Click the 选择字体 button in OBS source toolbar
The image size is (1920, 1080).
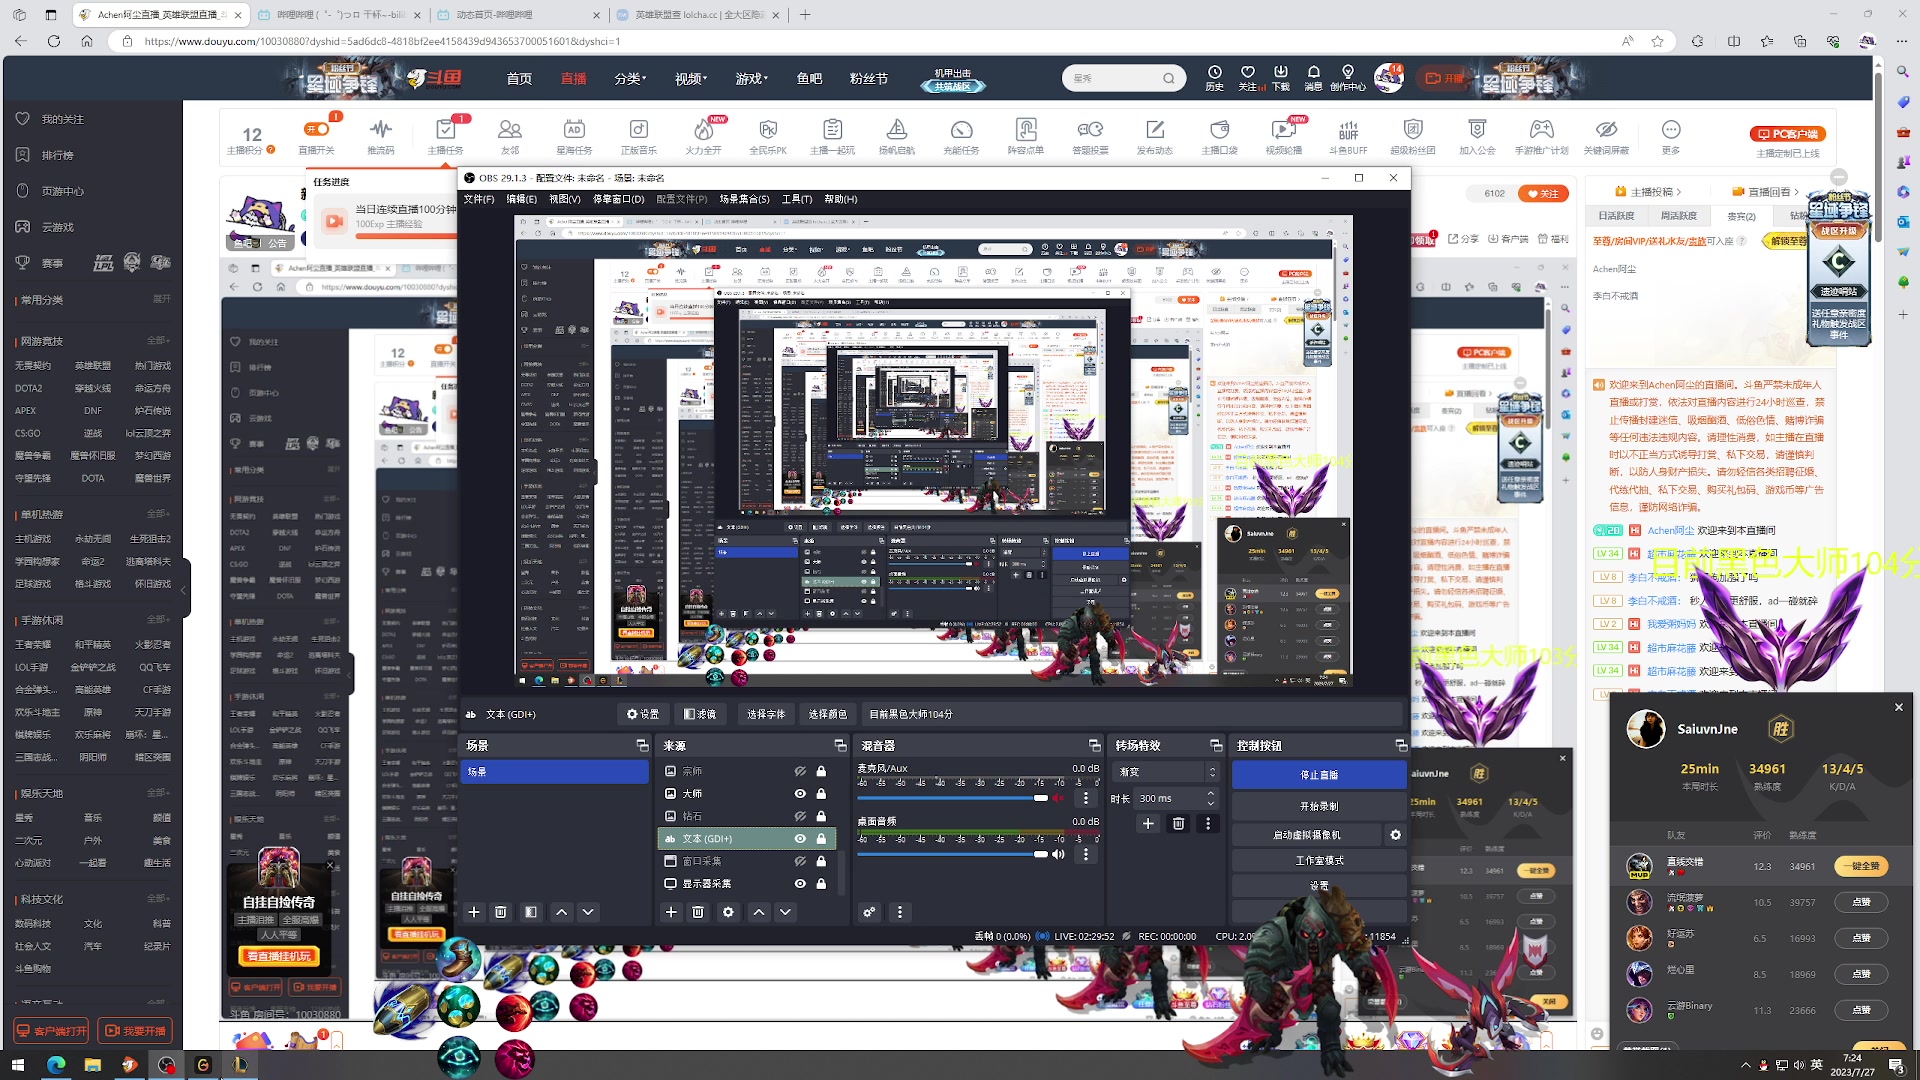coord(765,714)
